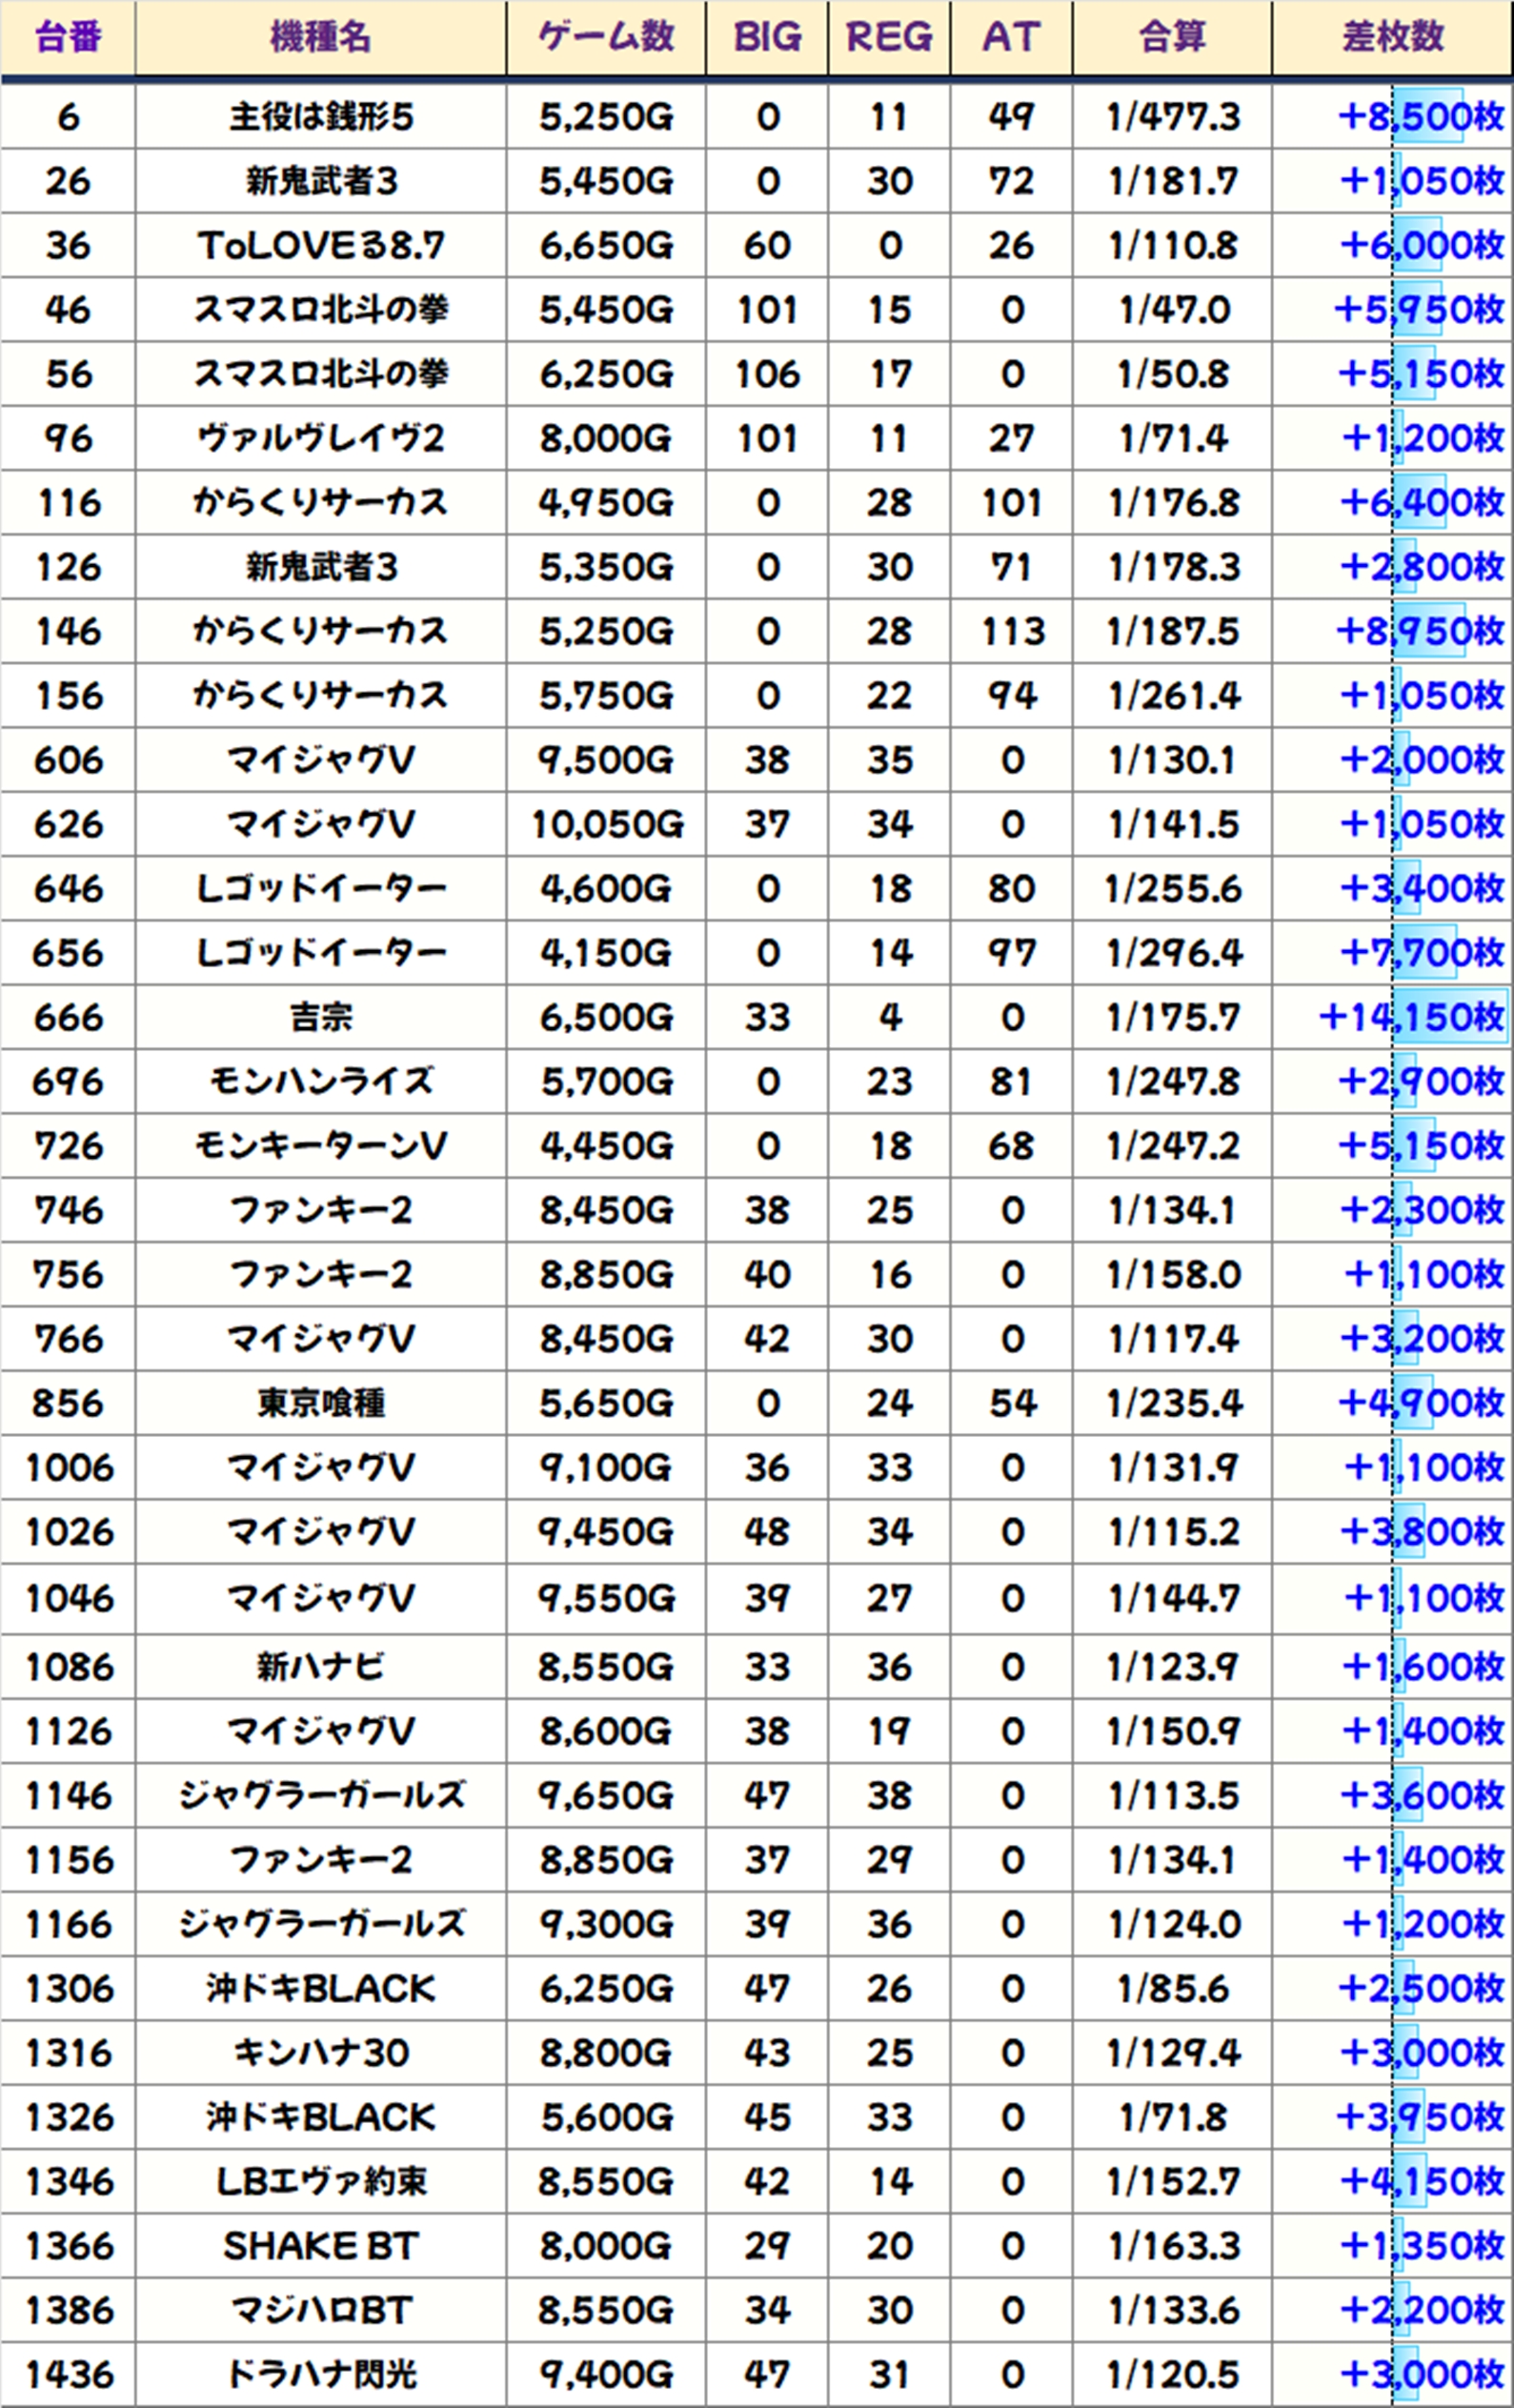
Task: Click the 10,050G game count cell
Action: click(606, 825)
